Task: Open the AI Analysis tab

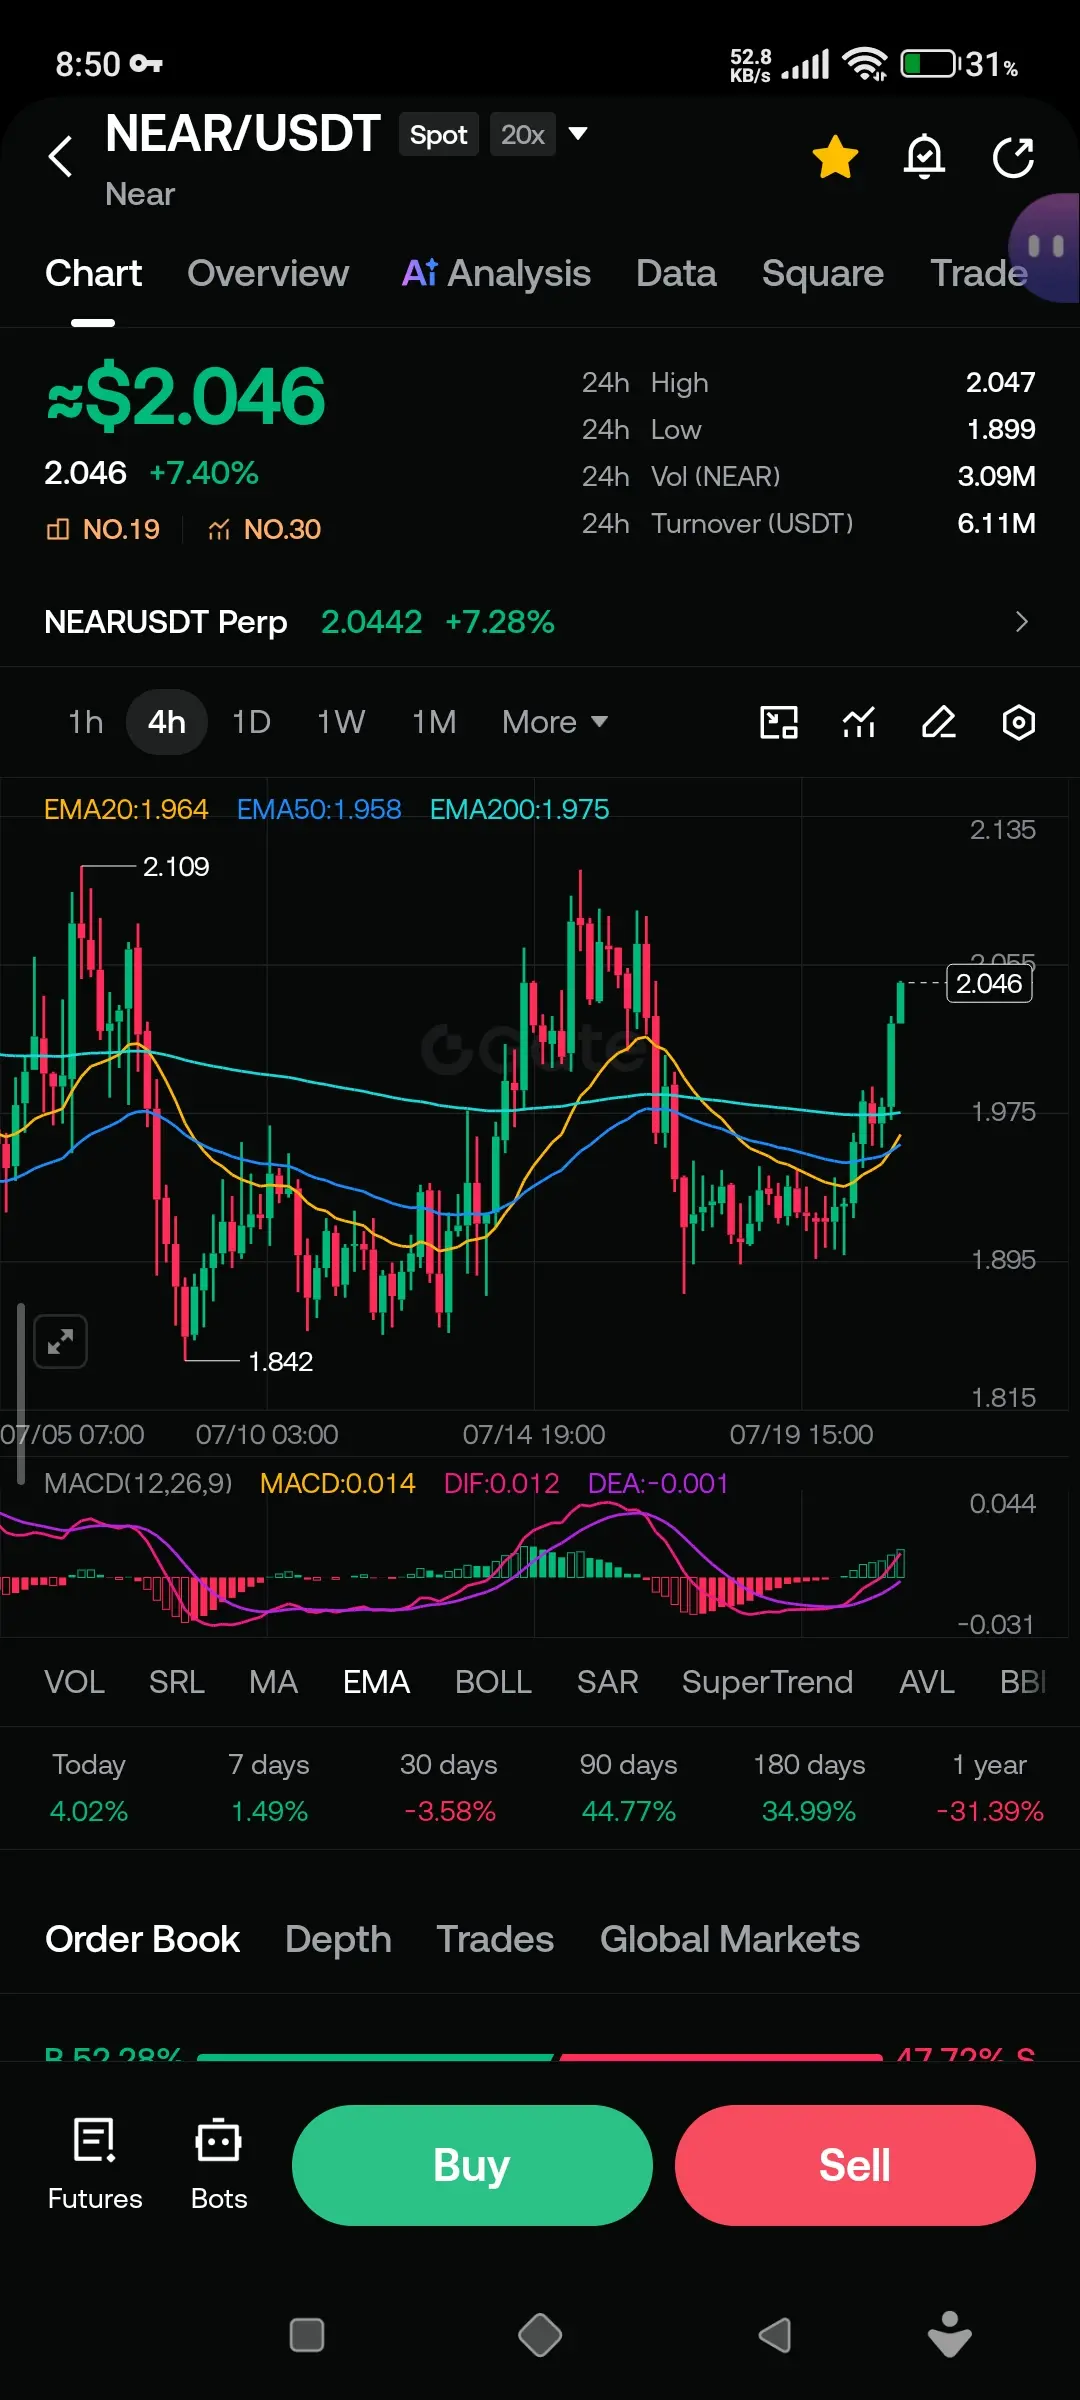Action: pyautogui.click(x=496, y=273)
